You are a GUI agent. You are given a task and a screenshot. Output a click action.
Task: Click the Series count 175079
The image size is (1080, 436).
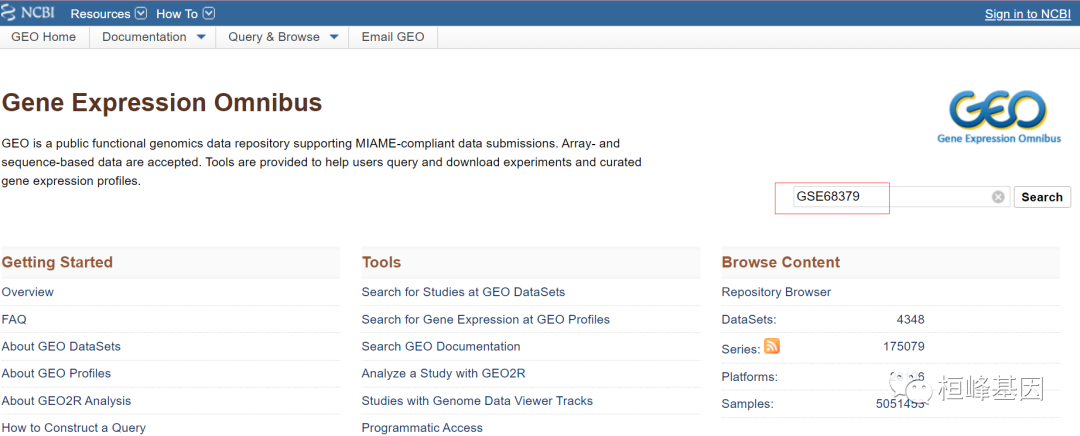pos(904,346)
